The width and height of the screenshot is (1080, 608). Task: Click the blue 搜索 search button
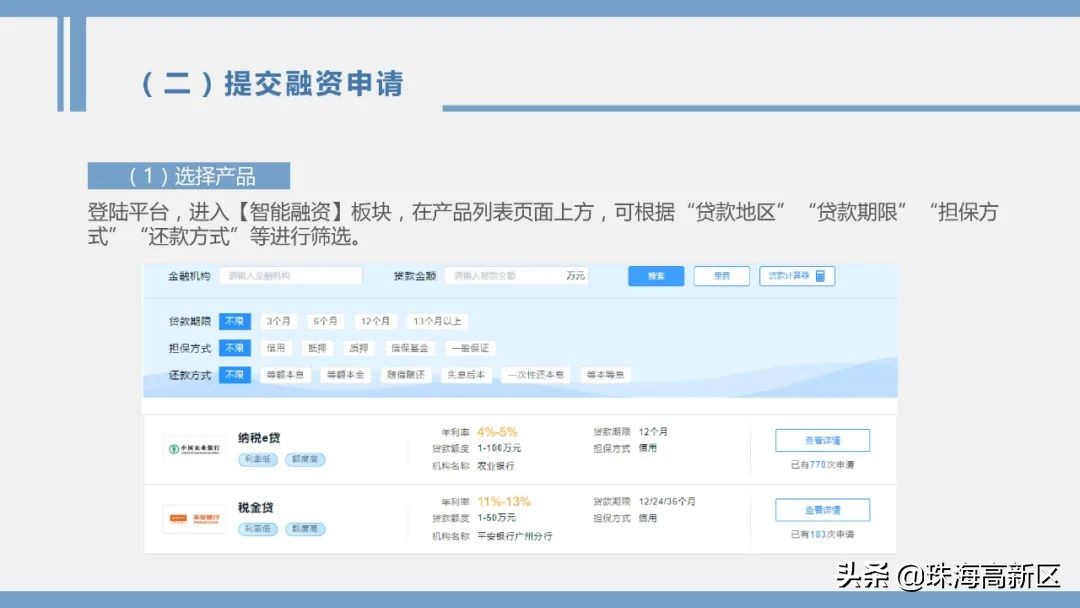(655, 276)
